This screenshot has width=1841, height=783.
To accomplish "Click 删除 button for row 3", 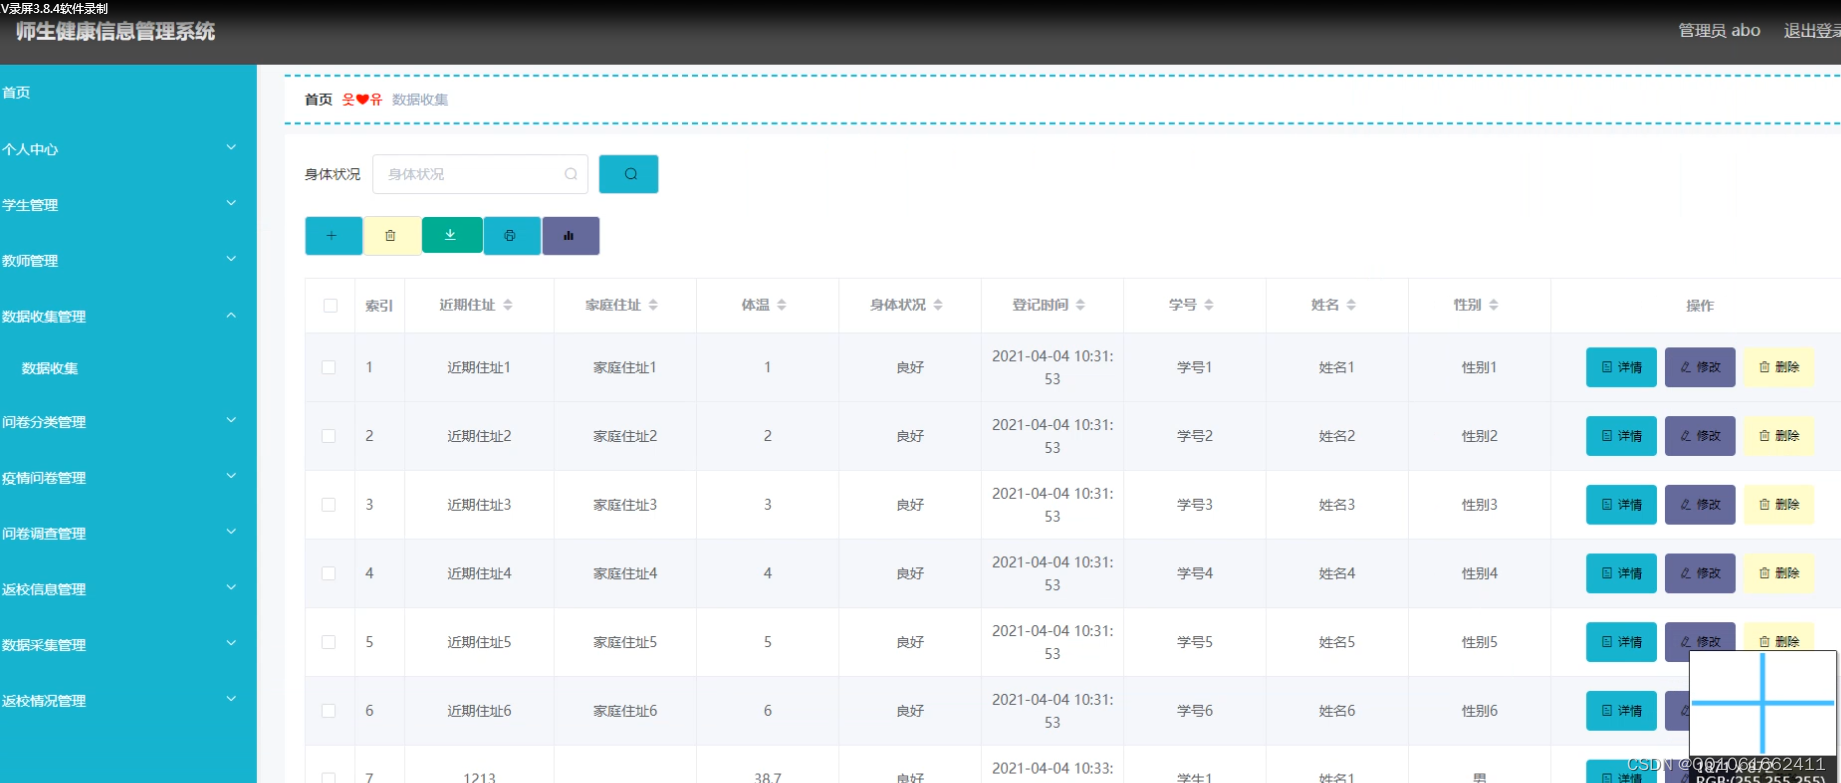I will (x=1779, y=505).
